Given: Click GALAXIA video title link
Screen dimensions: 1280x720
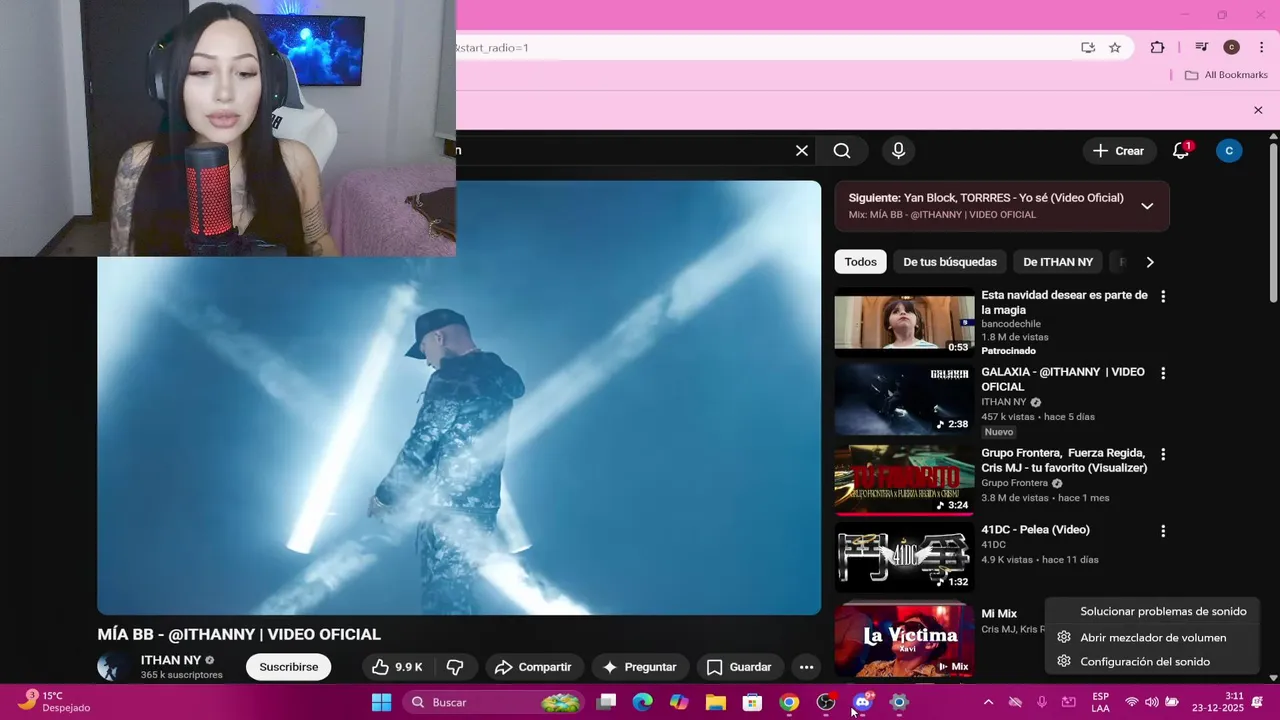Looking at the screenshot, I should 1063,379.
